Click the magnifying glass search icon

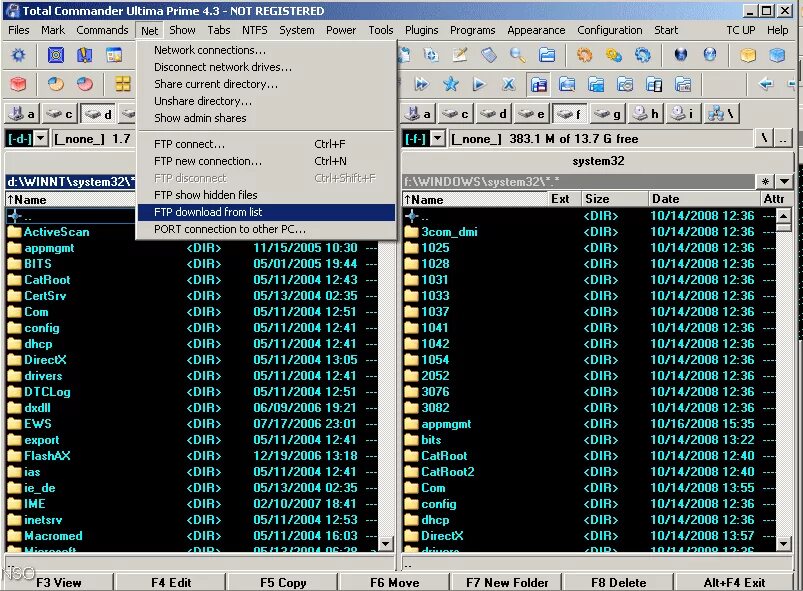pos(517,55)
